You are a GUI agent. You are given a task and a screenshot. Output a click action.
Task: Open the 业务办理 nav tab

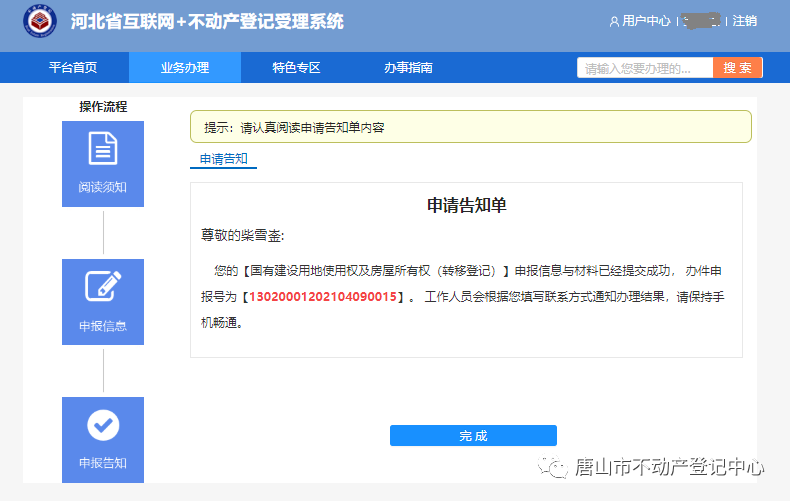185,68
